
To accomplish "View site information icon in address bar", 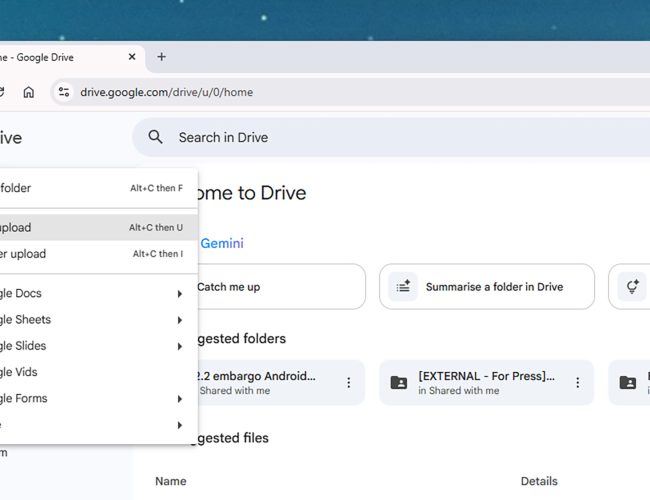I will click(x=64, y=92).
